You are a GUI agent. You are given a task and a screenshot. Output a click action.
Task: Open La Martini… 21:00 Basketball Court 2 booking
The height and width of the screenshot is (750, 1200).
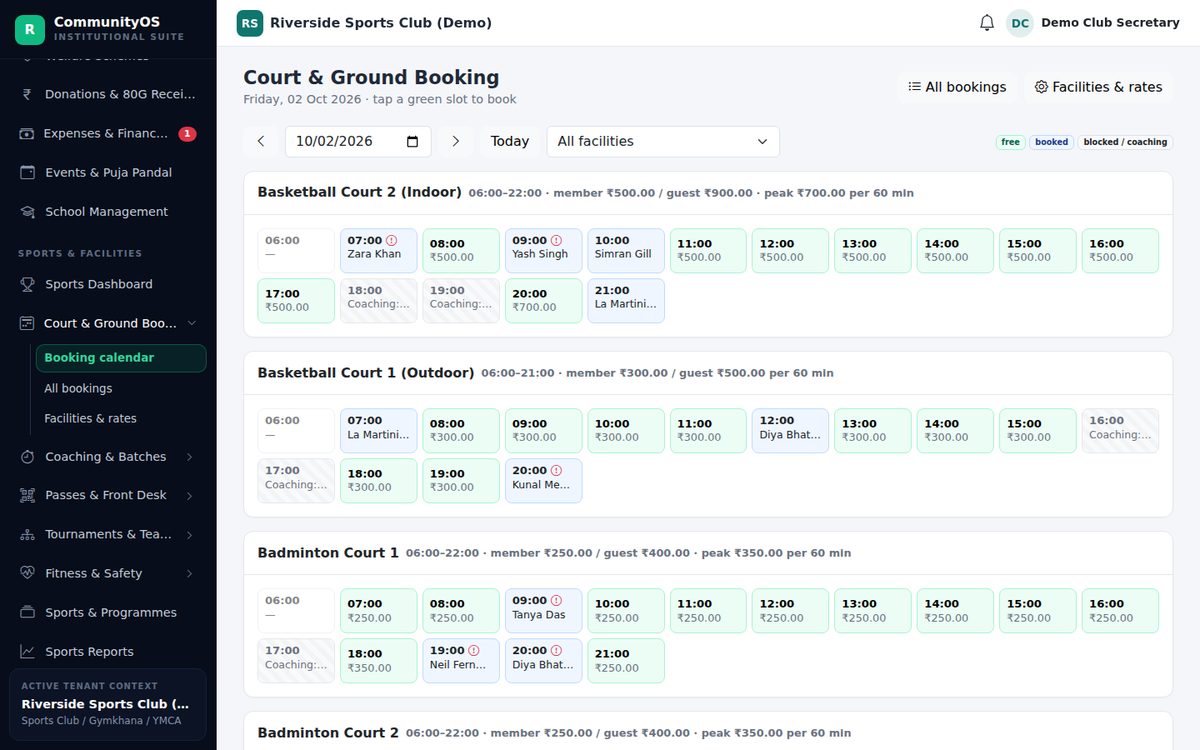click(x=626, y=301)
